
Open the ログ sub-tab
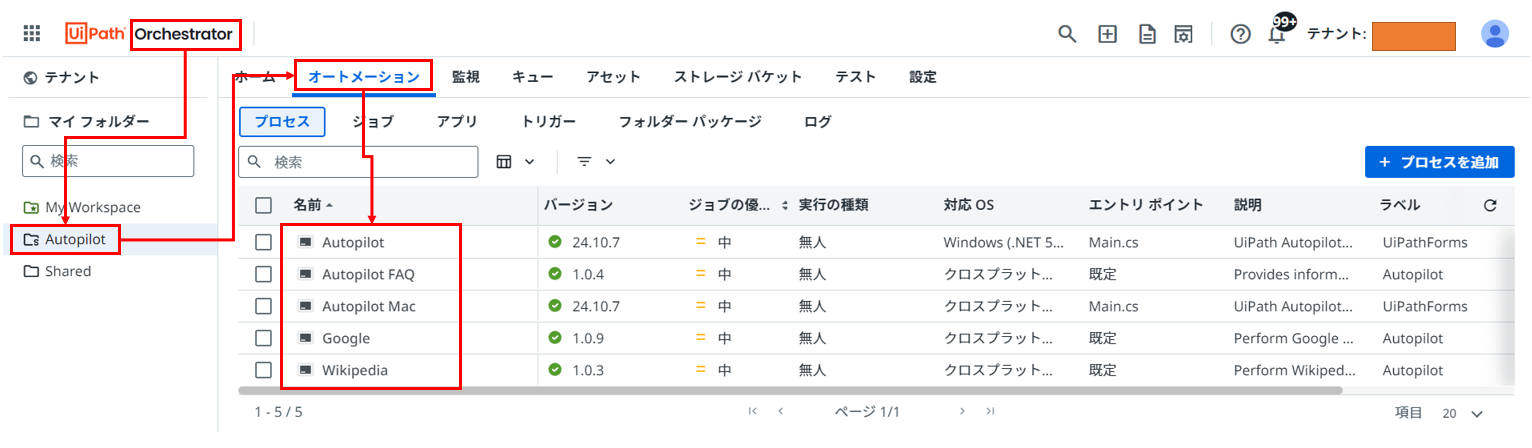[x=818, y=122]
